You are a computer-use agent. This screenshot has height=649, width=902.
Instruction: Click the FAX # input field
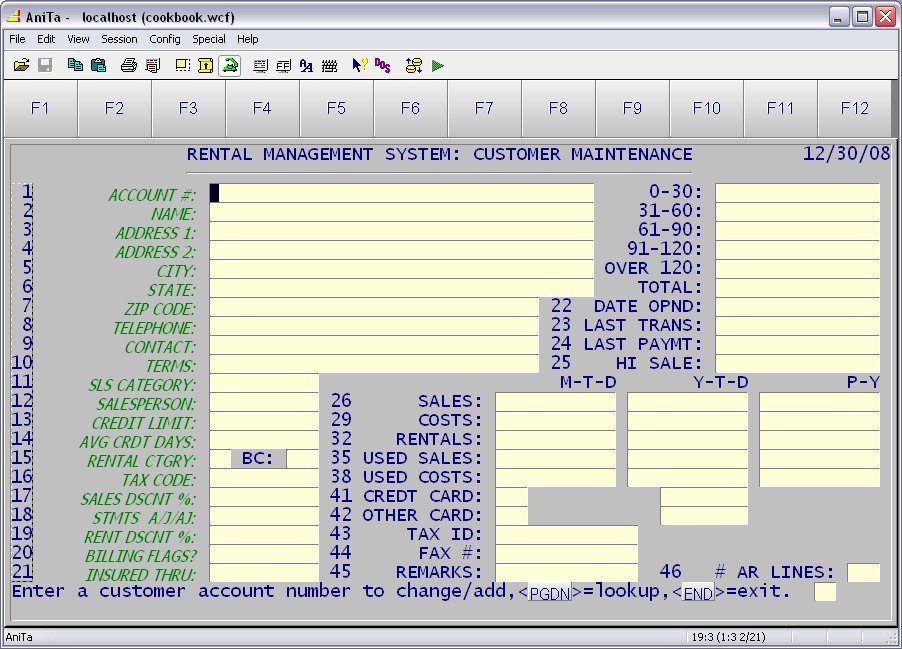567,554
